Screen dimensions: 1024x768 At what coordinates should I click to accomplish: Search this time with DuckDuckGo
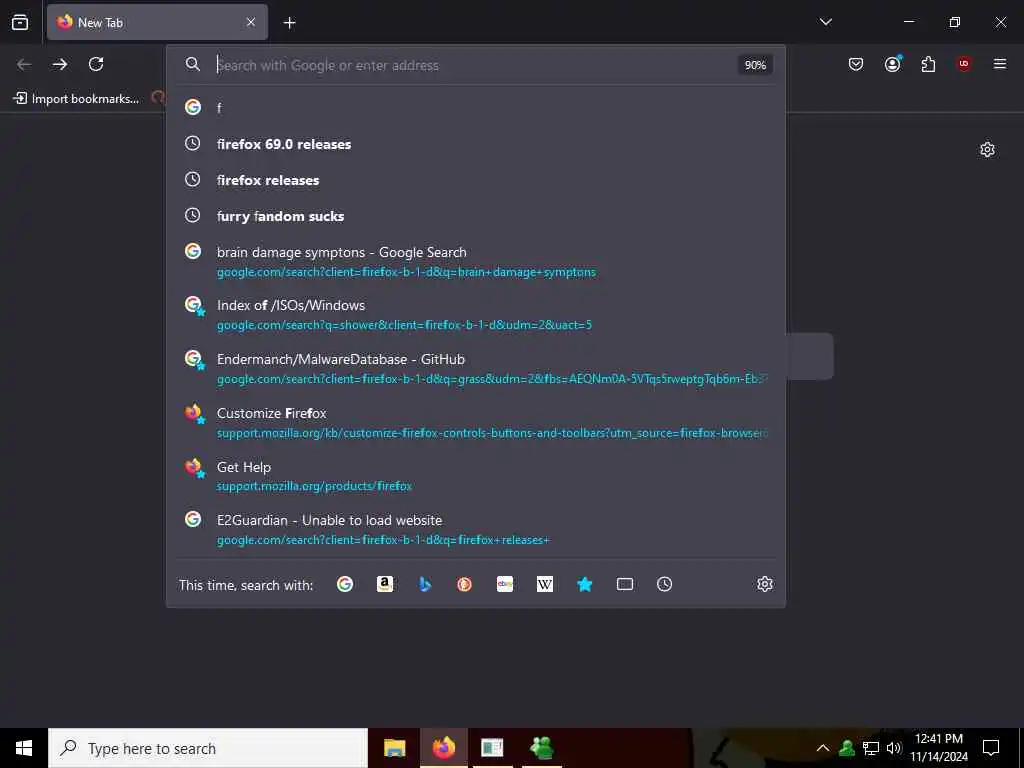[x=464, y=584]
